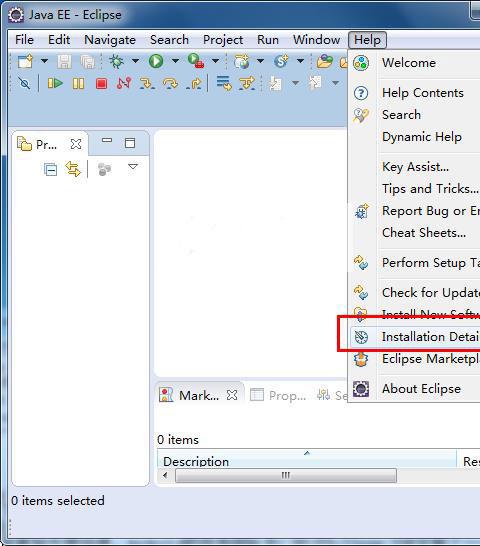Image resolution: width=480 pixels, height=546 pixels.
Task: Click the New Servlet icon
Action: pos(281,61)
